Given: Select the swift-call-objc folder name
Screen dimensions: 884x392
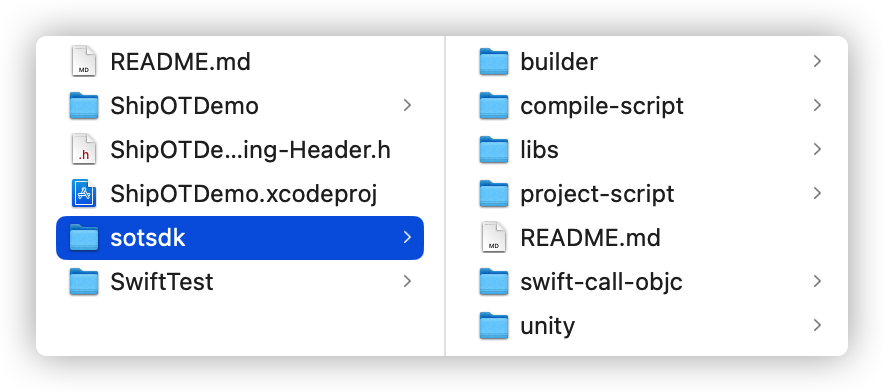Looking at the screenshot, I should tap(601, 282).
